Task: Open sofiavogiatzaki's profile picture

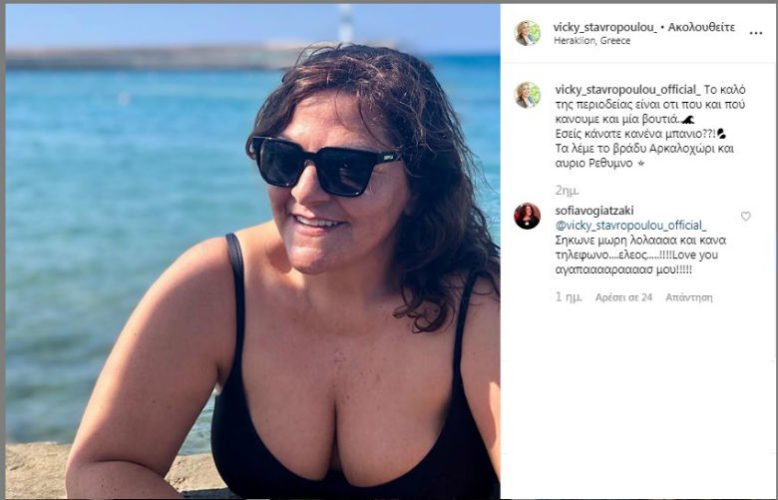Action: [x=527, y=215]
